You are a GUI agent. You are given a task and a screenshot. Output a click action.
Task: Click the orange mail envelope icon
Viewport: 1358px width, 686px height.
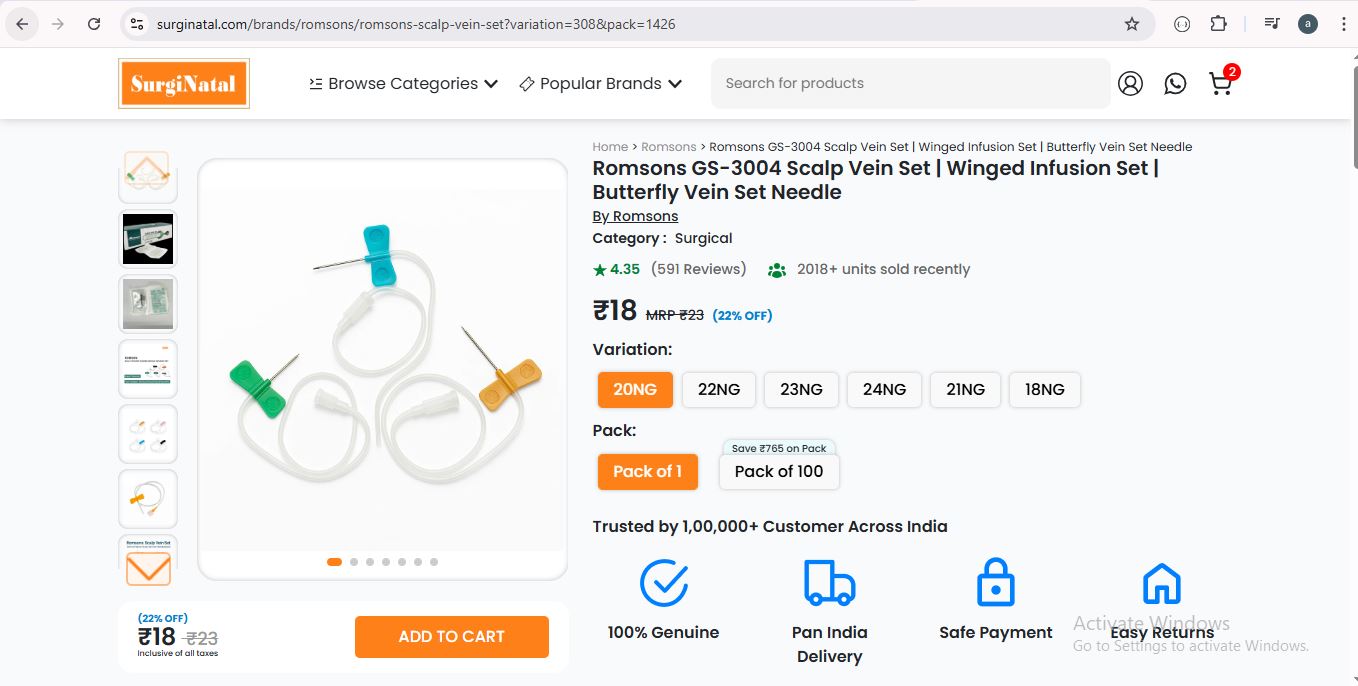point(148,568)
